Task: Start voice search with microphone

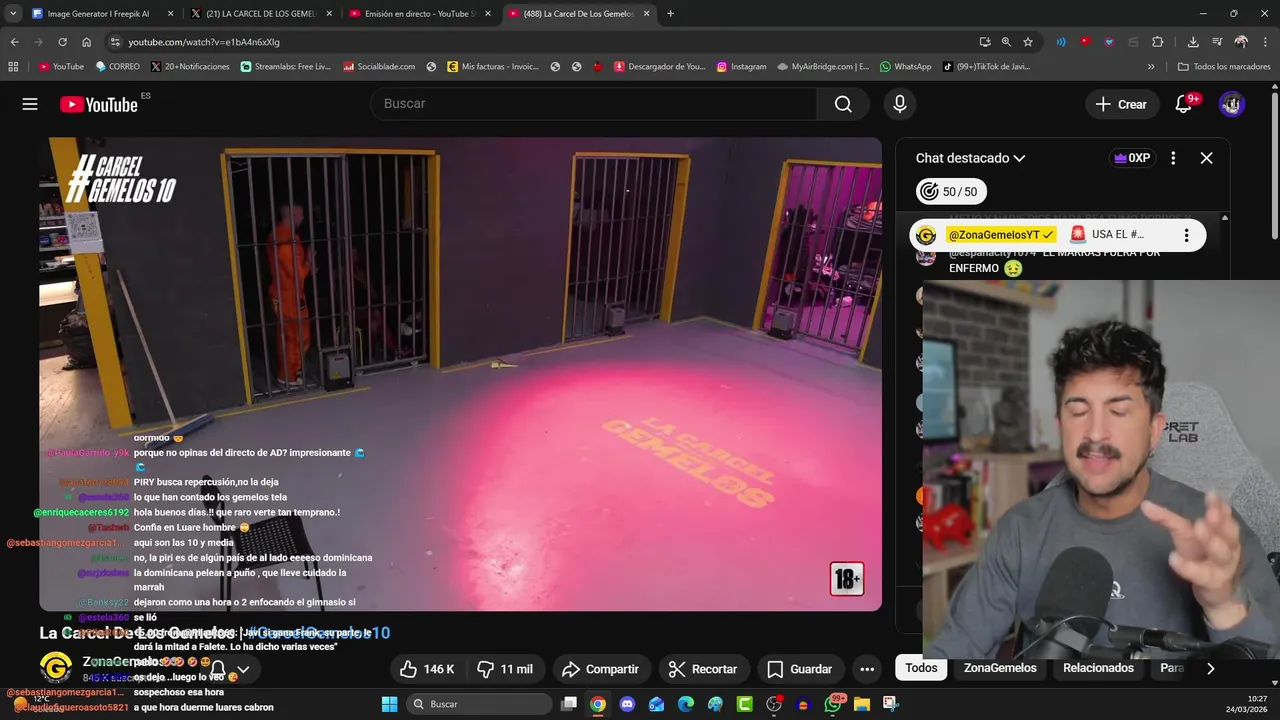Action: [900, 104]
